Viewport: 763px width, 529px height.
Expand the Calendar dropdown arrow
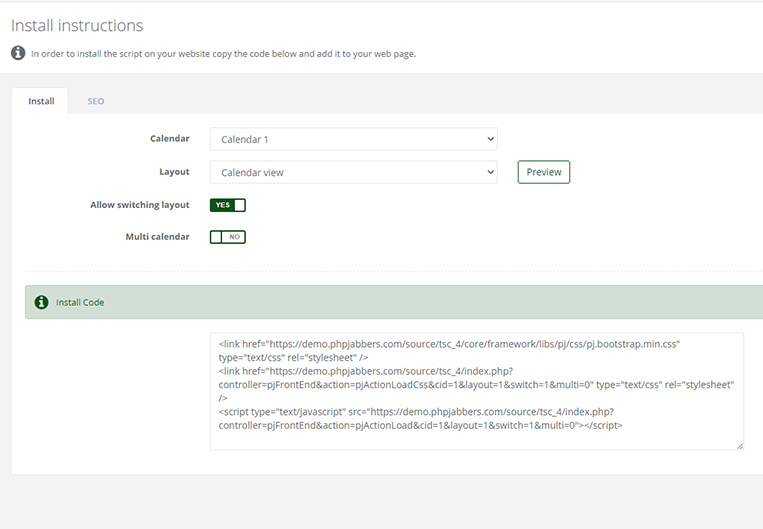(x=490, y=139)
